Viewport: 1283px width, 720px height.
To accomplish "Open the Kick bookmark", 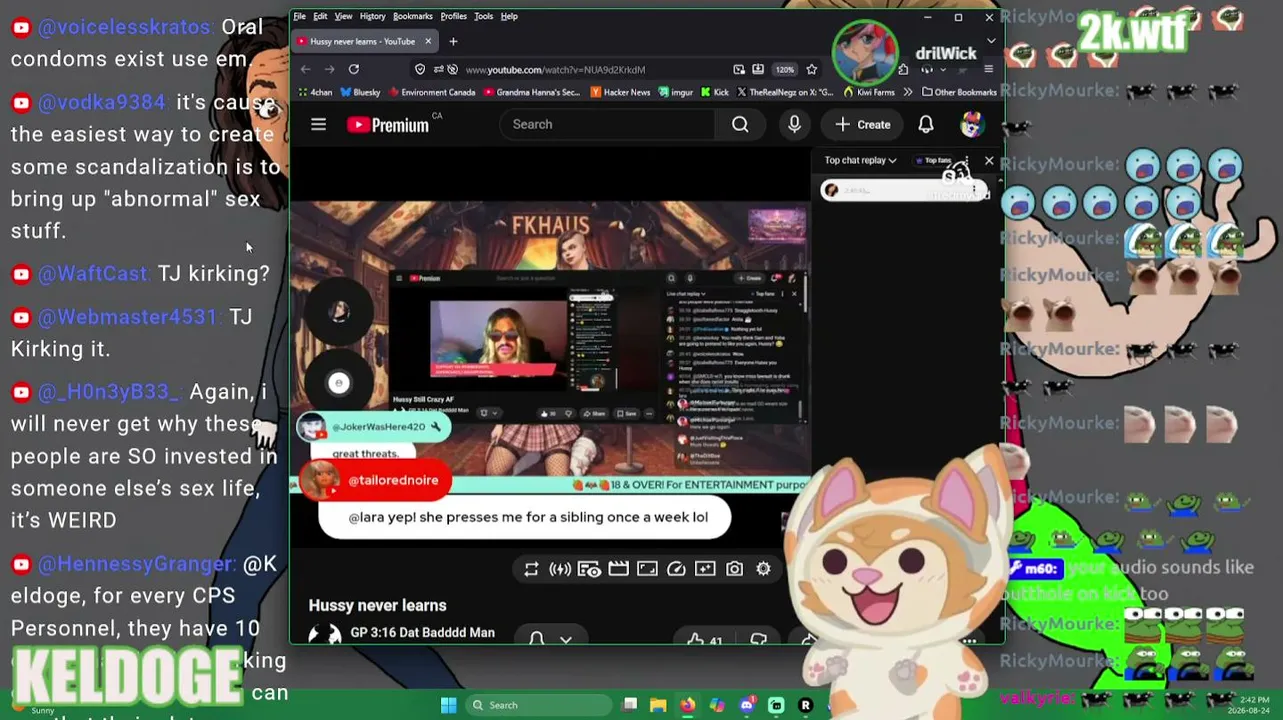I will coord(715,92).
